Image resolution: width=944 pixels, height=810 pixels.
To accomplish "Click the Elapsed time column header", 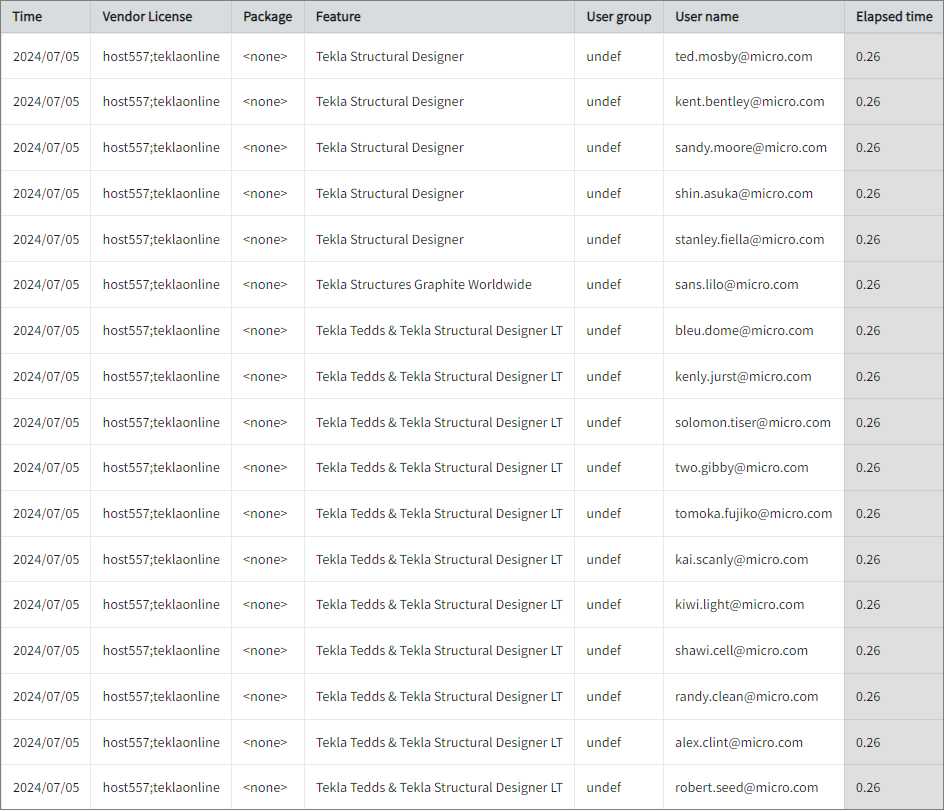I will [x=893, y=16].
